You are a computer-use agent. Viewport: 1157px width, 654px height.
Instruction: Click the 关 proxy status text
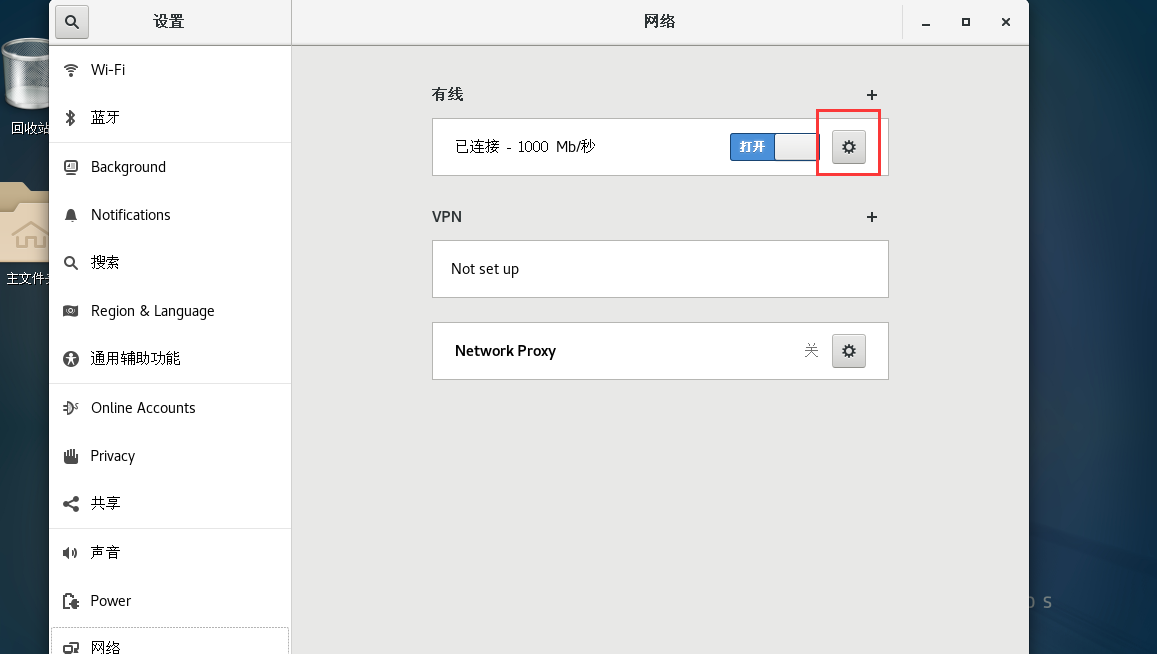pos(811,351)
